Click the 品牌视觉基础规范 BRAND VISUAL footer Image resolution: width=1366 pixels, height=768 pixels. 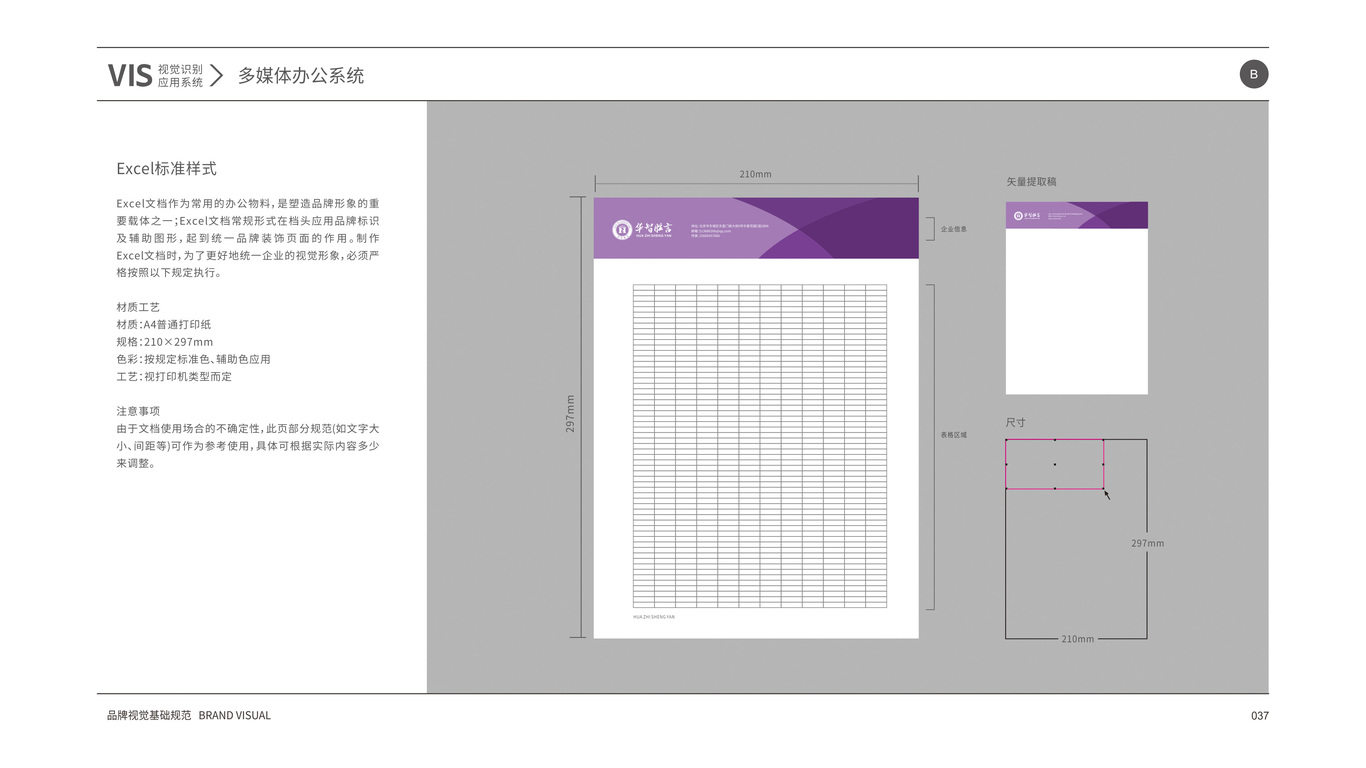tap(189, 715)
